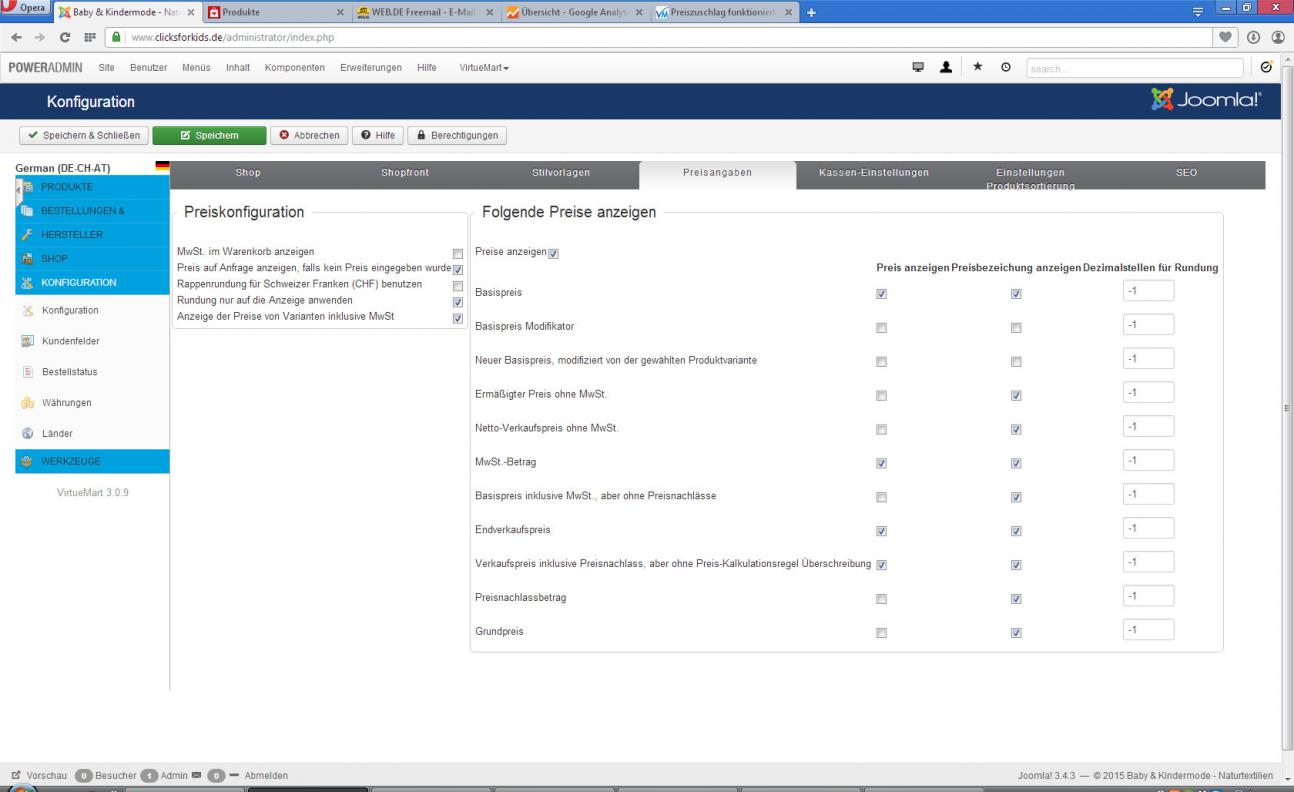Uncheck the Basispreis 'Preis anzeigen' checkbox
Viewport: 1294px width, 792px height.
pos(881,294)
